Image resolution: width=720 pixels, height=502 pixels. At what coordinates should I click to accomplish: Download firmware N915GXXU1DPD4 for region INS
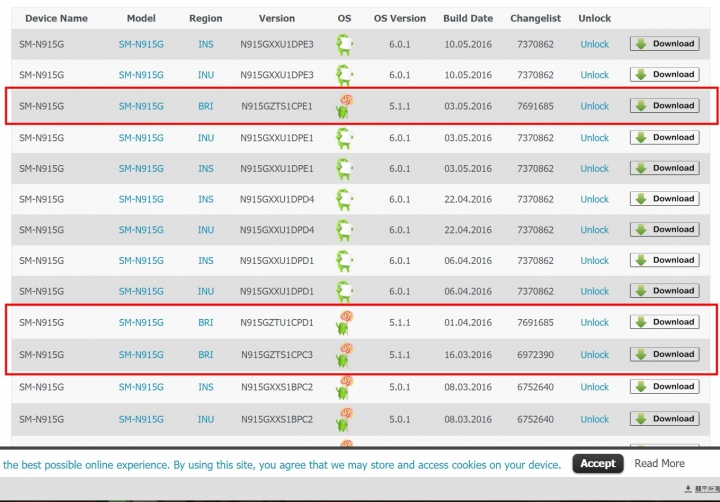(664, 199)
